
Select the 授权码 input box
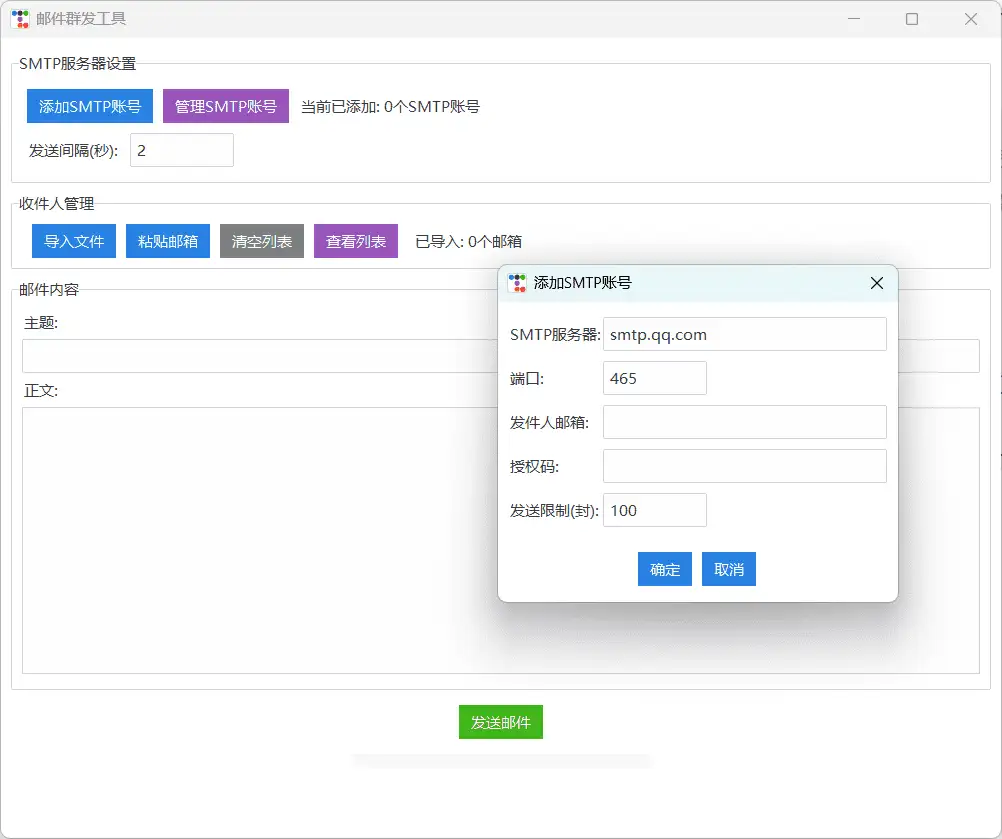coord(744,466)
